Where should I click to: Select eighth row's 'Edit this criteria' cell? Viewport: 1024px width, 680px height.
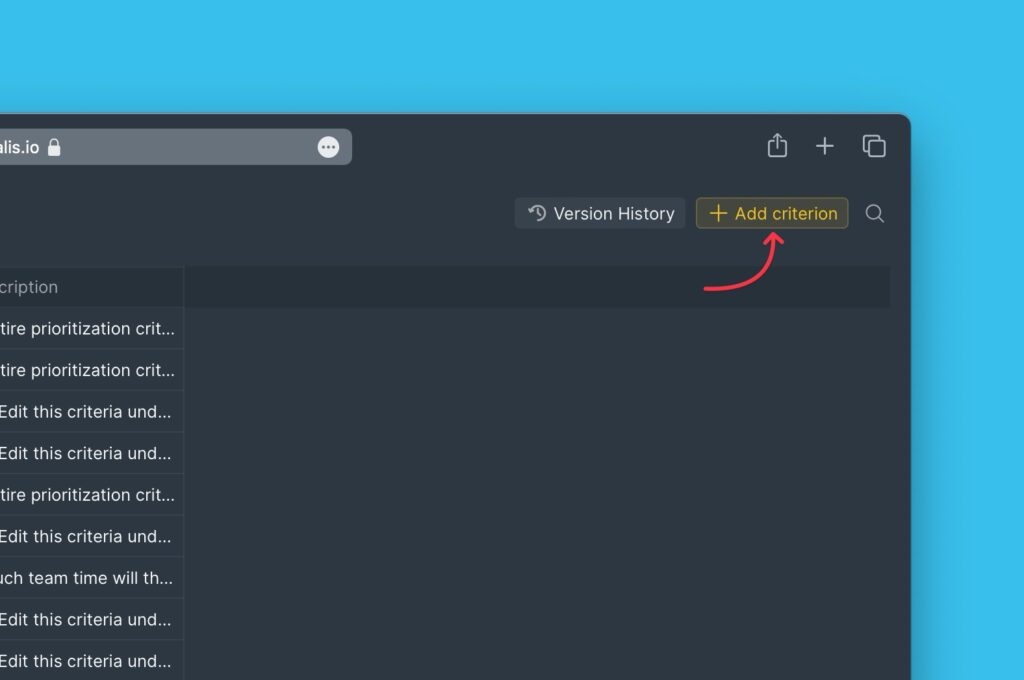88,620
